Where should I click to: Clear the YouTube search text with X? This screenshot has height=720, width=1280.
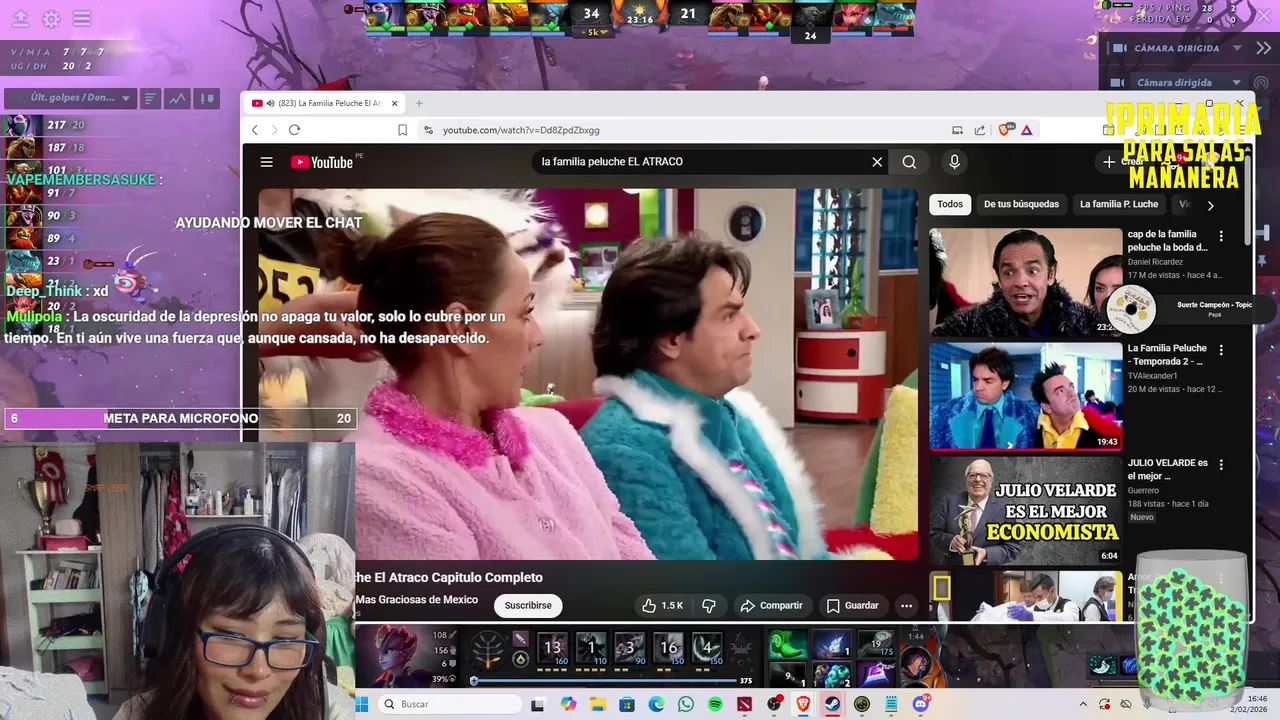coord(877,162)
